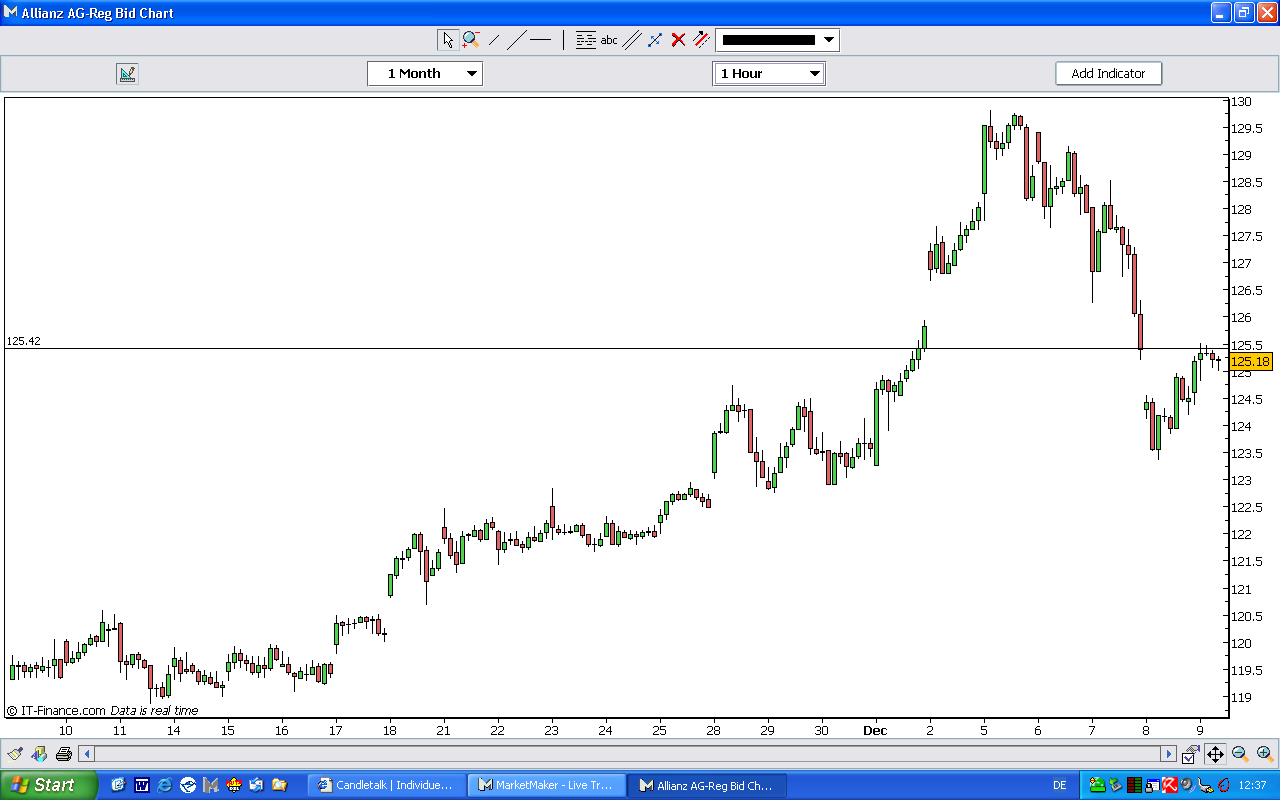Click the Dec date label on the axis
The image size is (1280, 800).
(876, 730)
